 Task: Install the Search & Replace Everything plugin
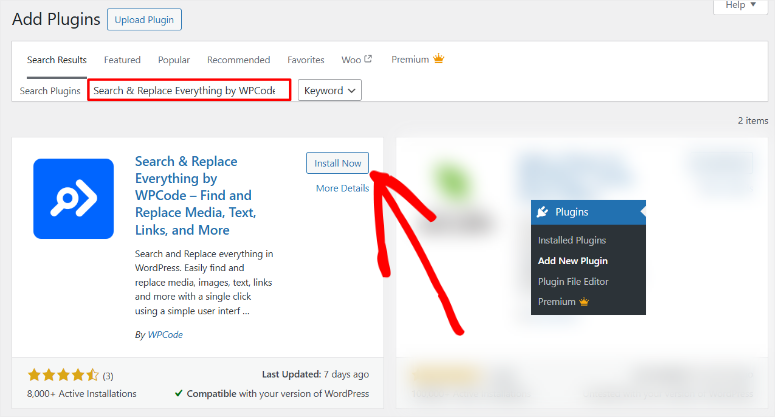pyautogui.click(x=338, y=163)
